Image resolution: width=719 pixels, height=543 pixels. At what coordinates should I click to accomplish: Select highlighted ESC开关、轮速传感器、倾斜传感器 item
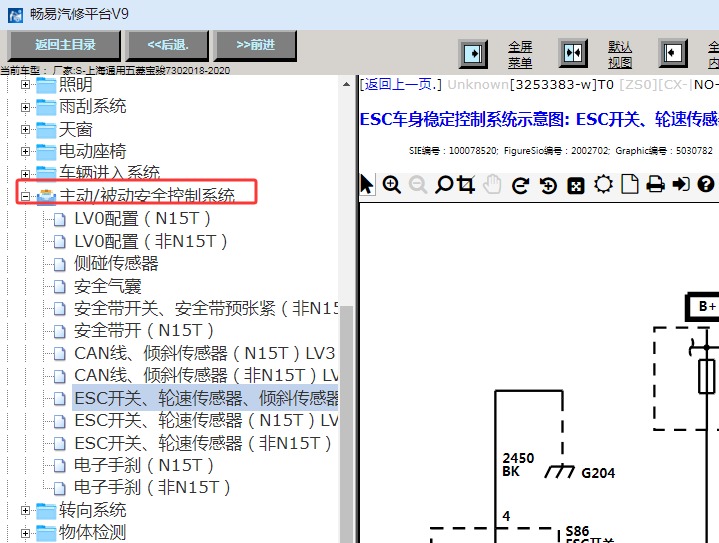click(206, 398)
